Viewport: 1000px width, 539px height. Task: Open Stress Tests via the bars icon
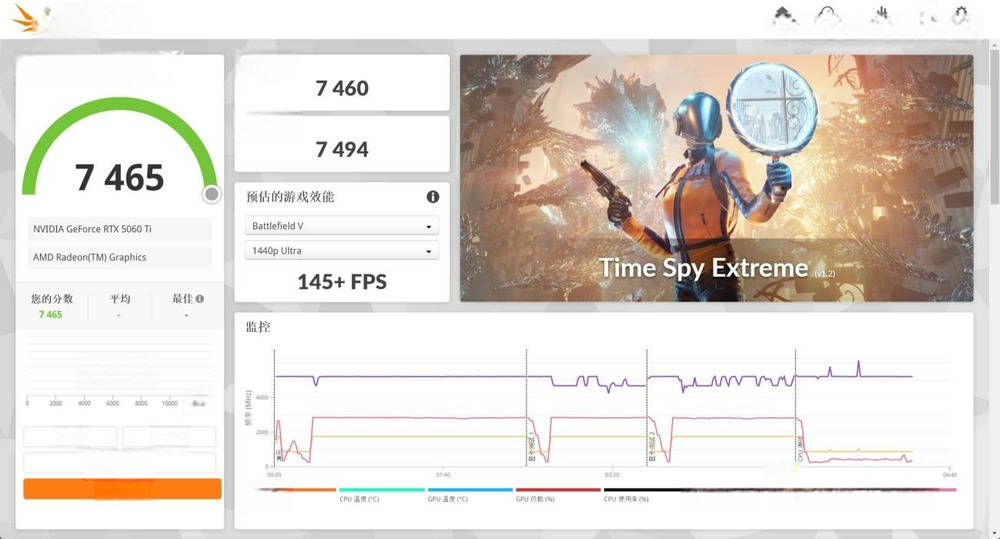pos(883,15)
